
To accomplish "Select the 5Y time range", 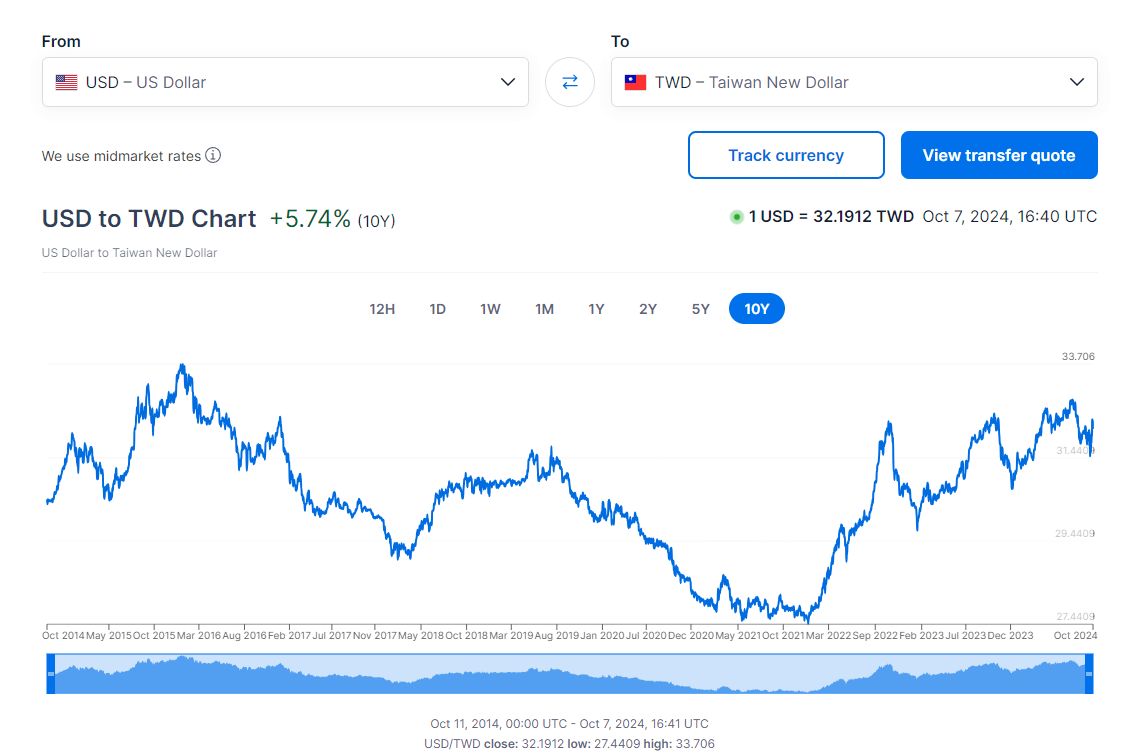I will point(700,309).
